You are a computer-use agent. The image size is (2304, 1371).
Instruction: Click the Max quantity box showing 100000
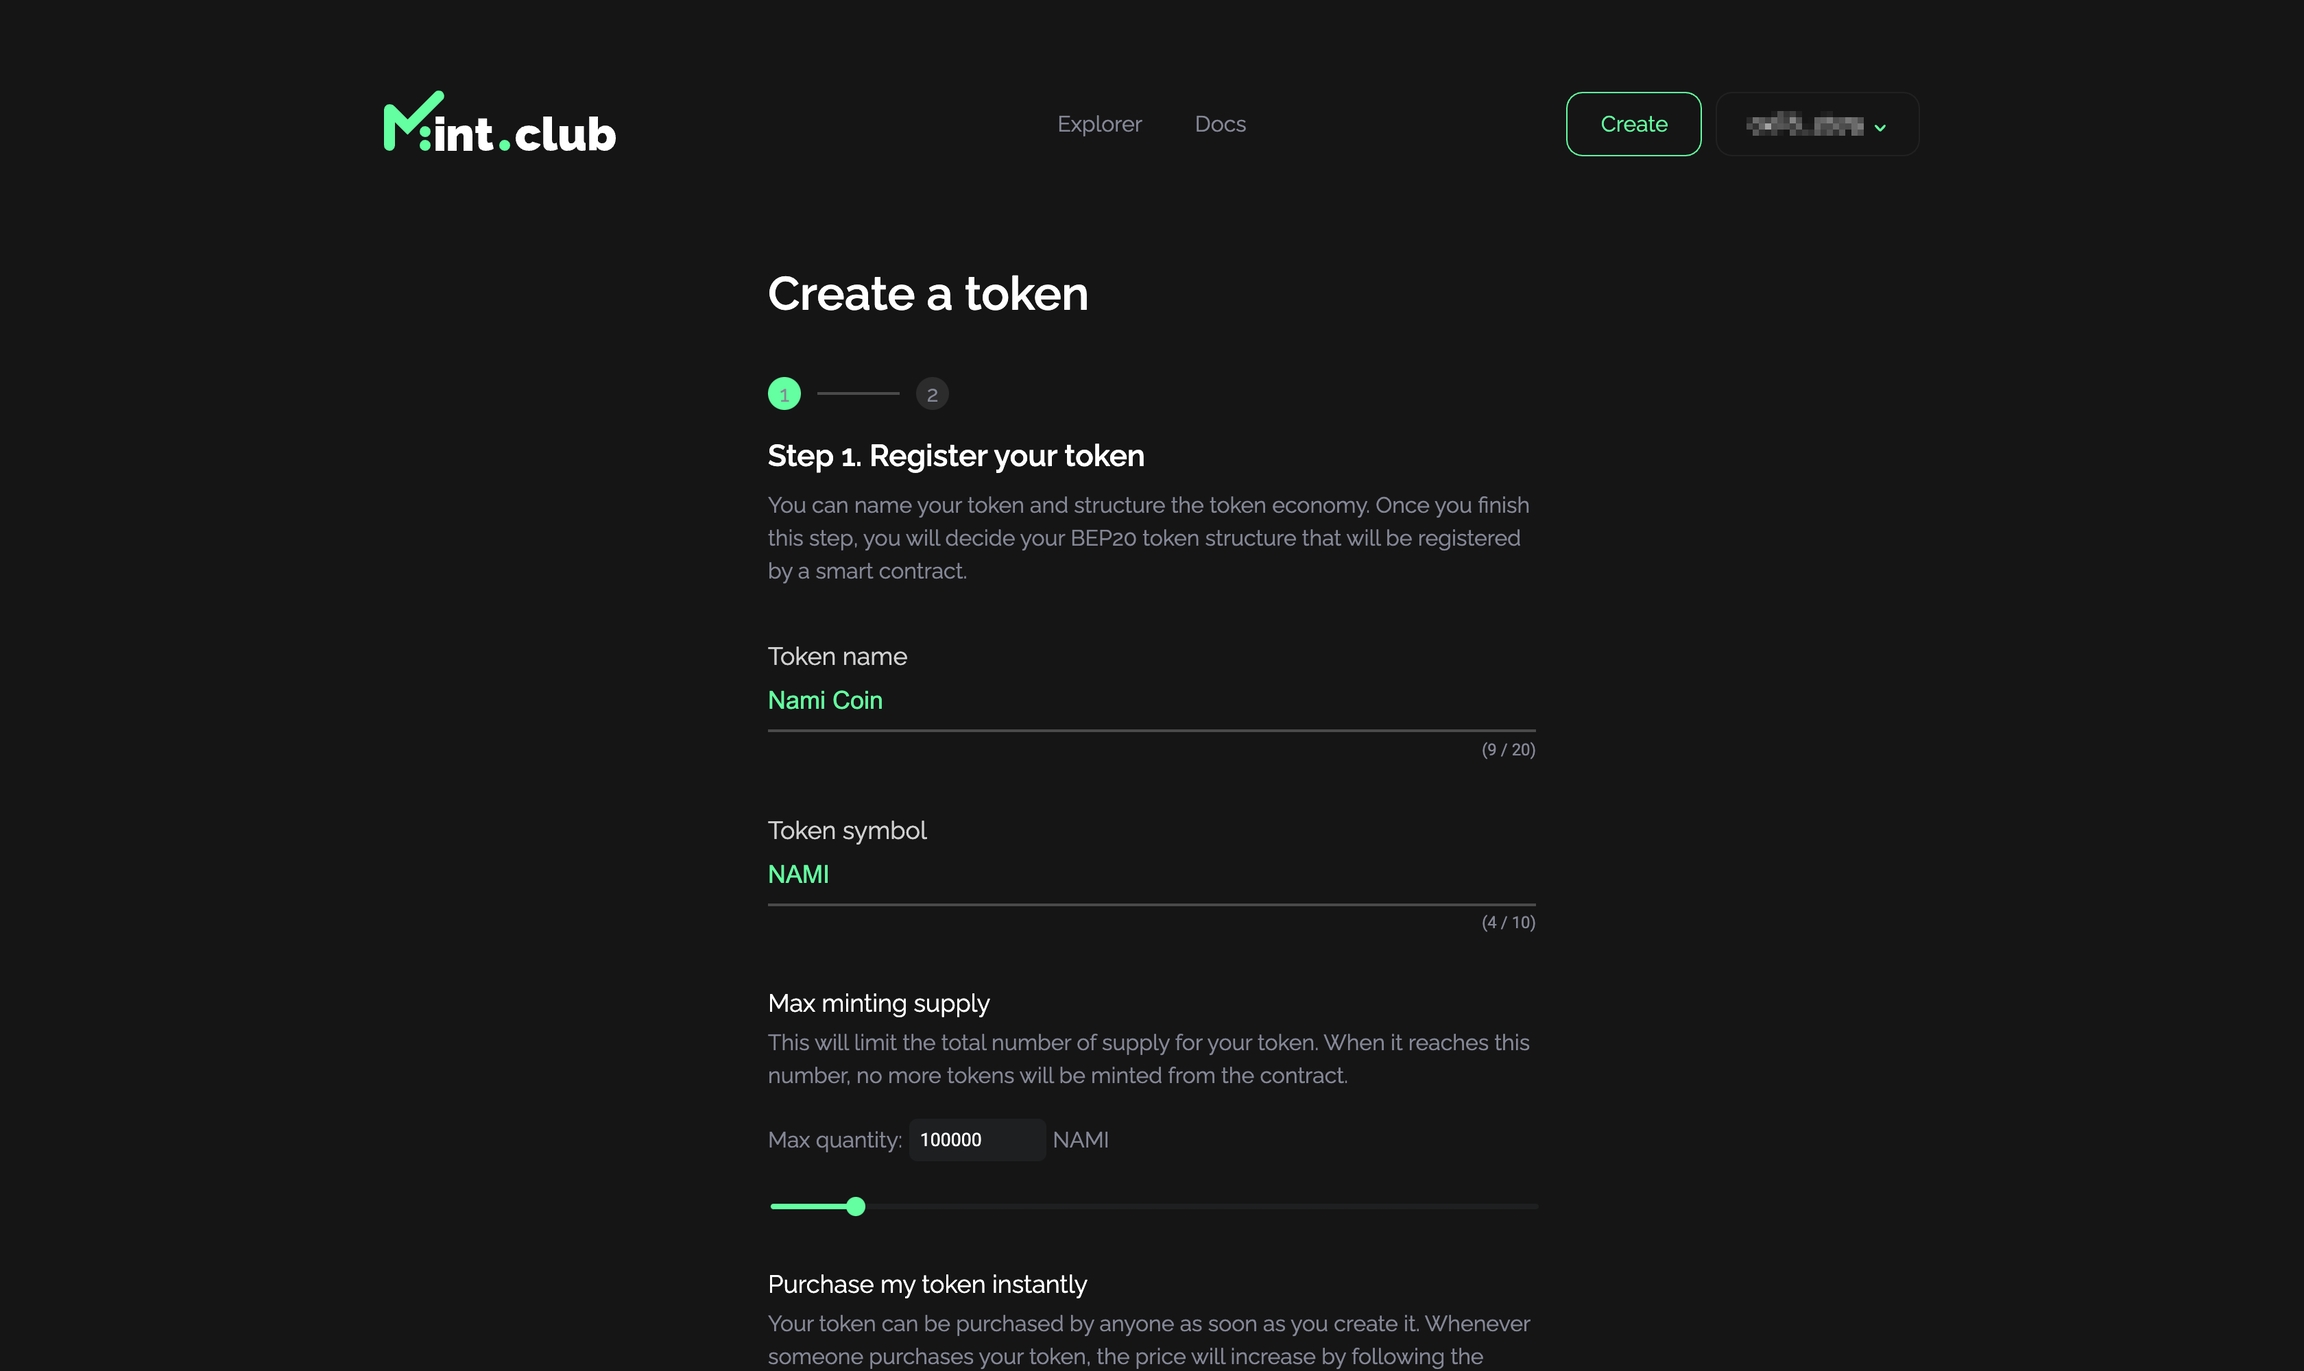tap(976, 1140)
